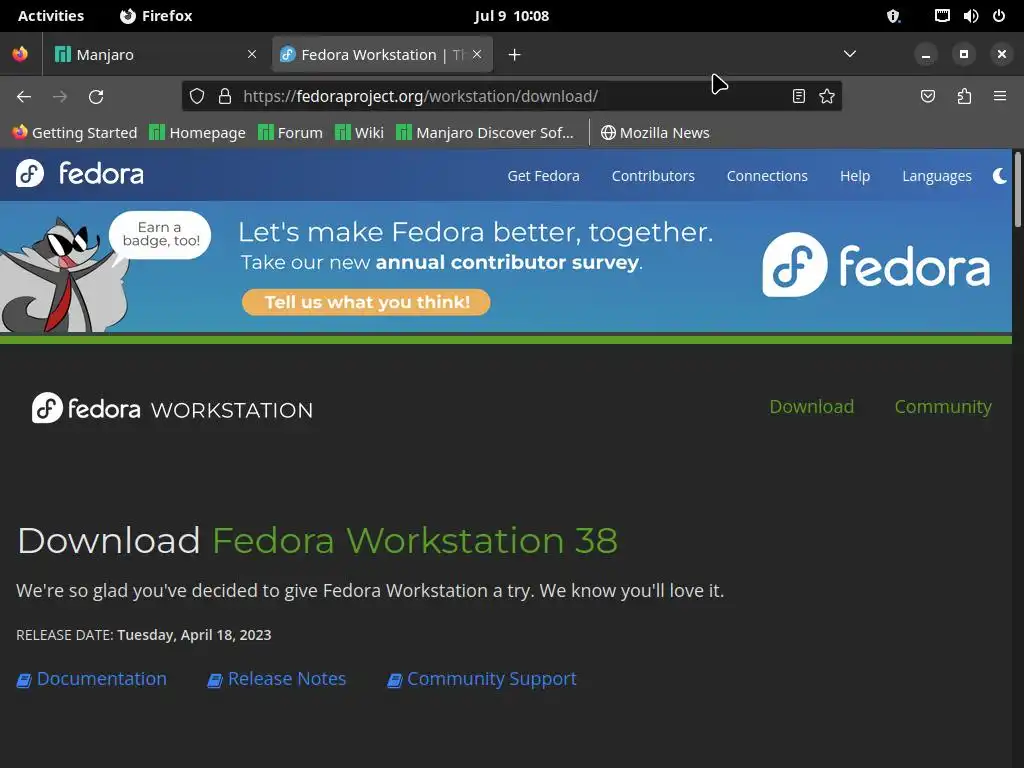This screenshot has width=1024, height=768.
Task: Click the annual contributor survey text
Action: click(507, 262)
